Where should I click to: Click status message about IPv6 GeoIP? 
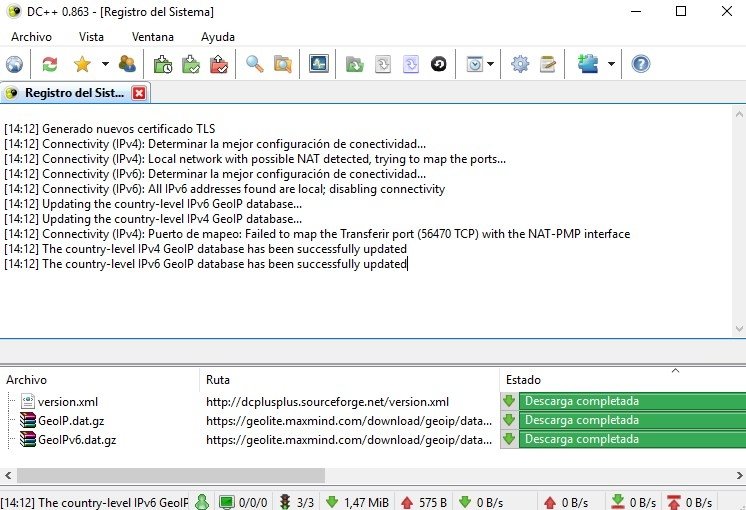pyautogui.click(x=94, y=502)
